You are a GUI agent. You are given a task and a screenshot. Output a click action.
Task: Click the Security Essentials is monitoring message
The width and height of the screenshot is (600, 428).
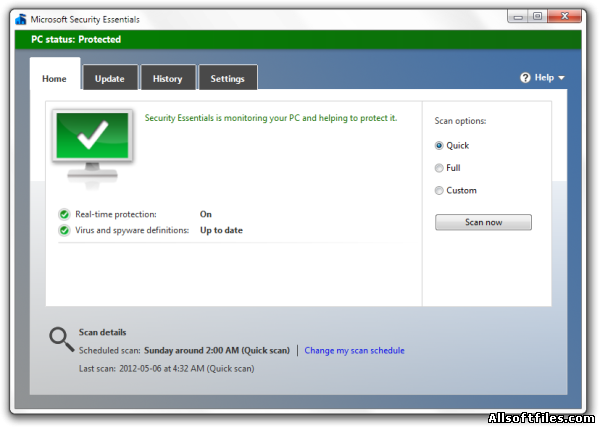coord(271,118)
